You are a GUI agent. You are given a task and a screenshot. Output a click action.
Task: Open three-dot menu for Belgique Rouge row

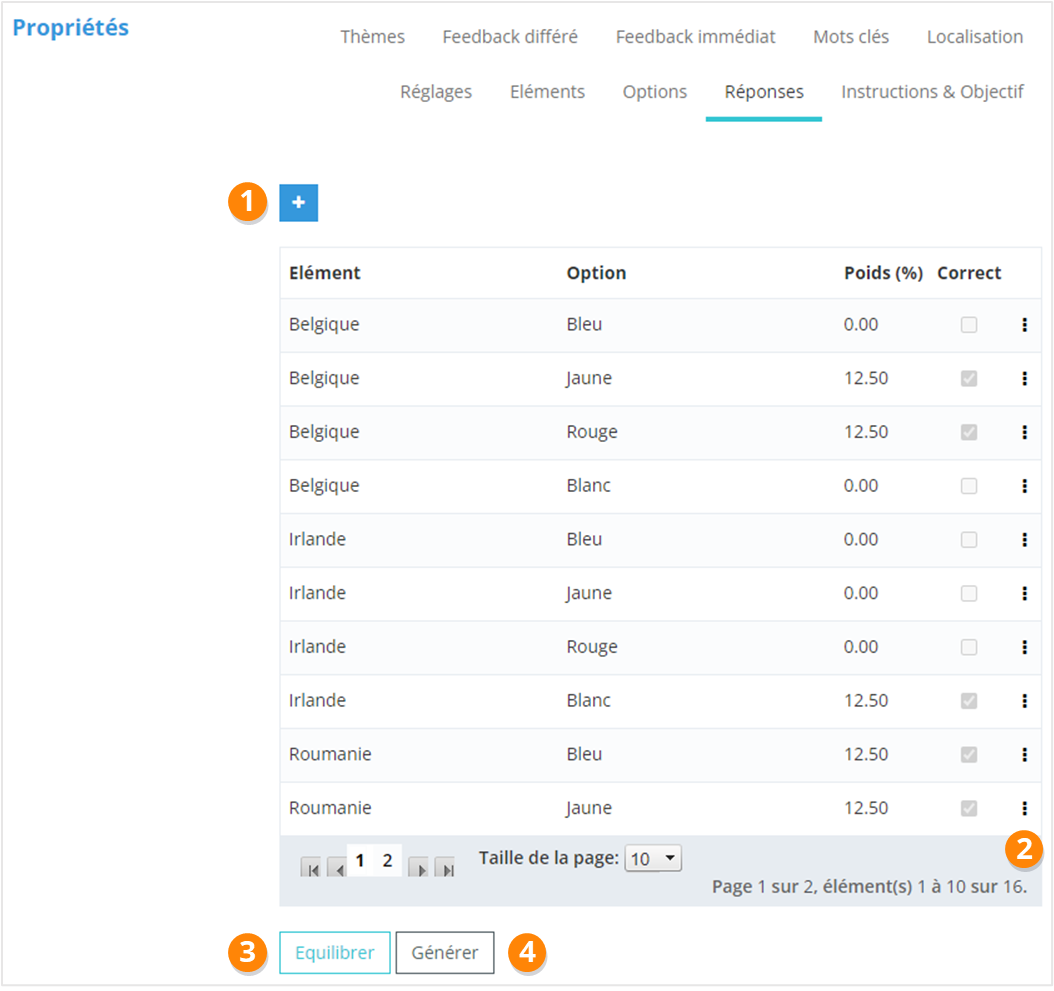[1024, 432]
